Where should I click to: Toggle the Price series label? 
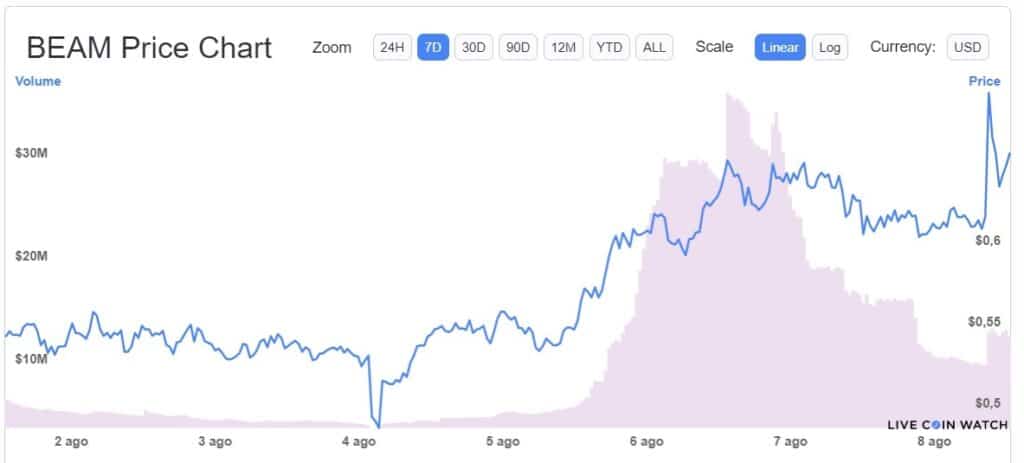coord(984,82)
